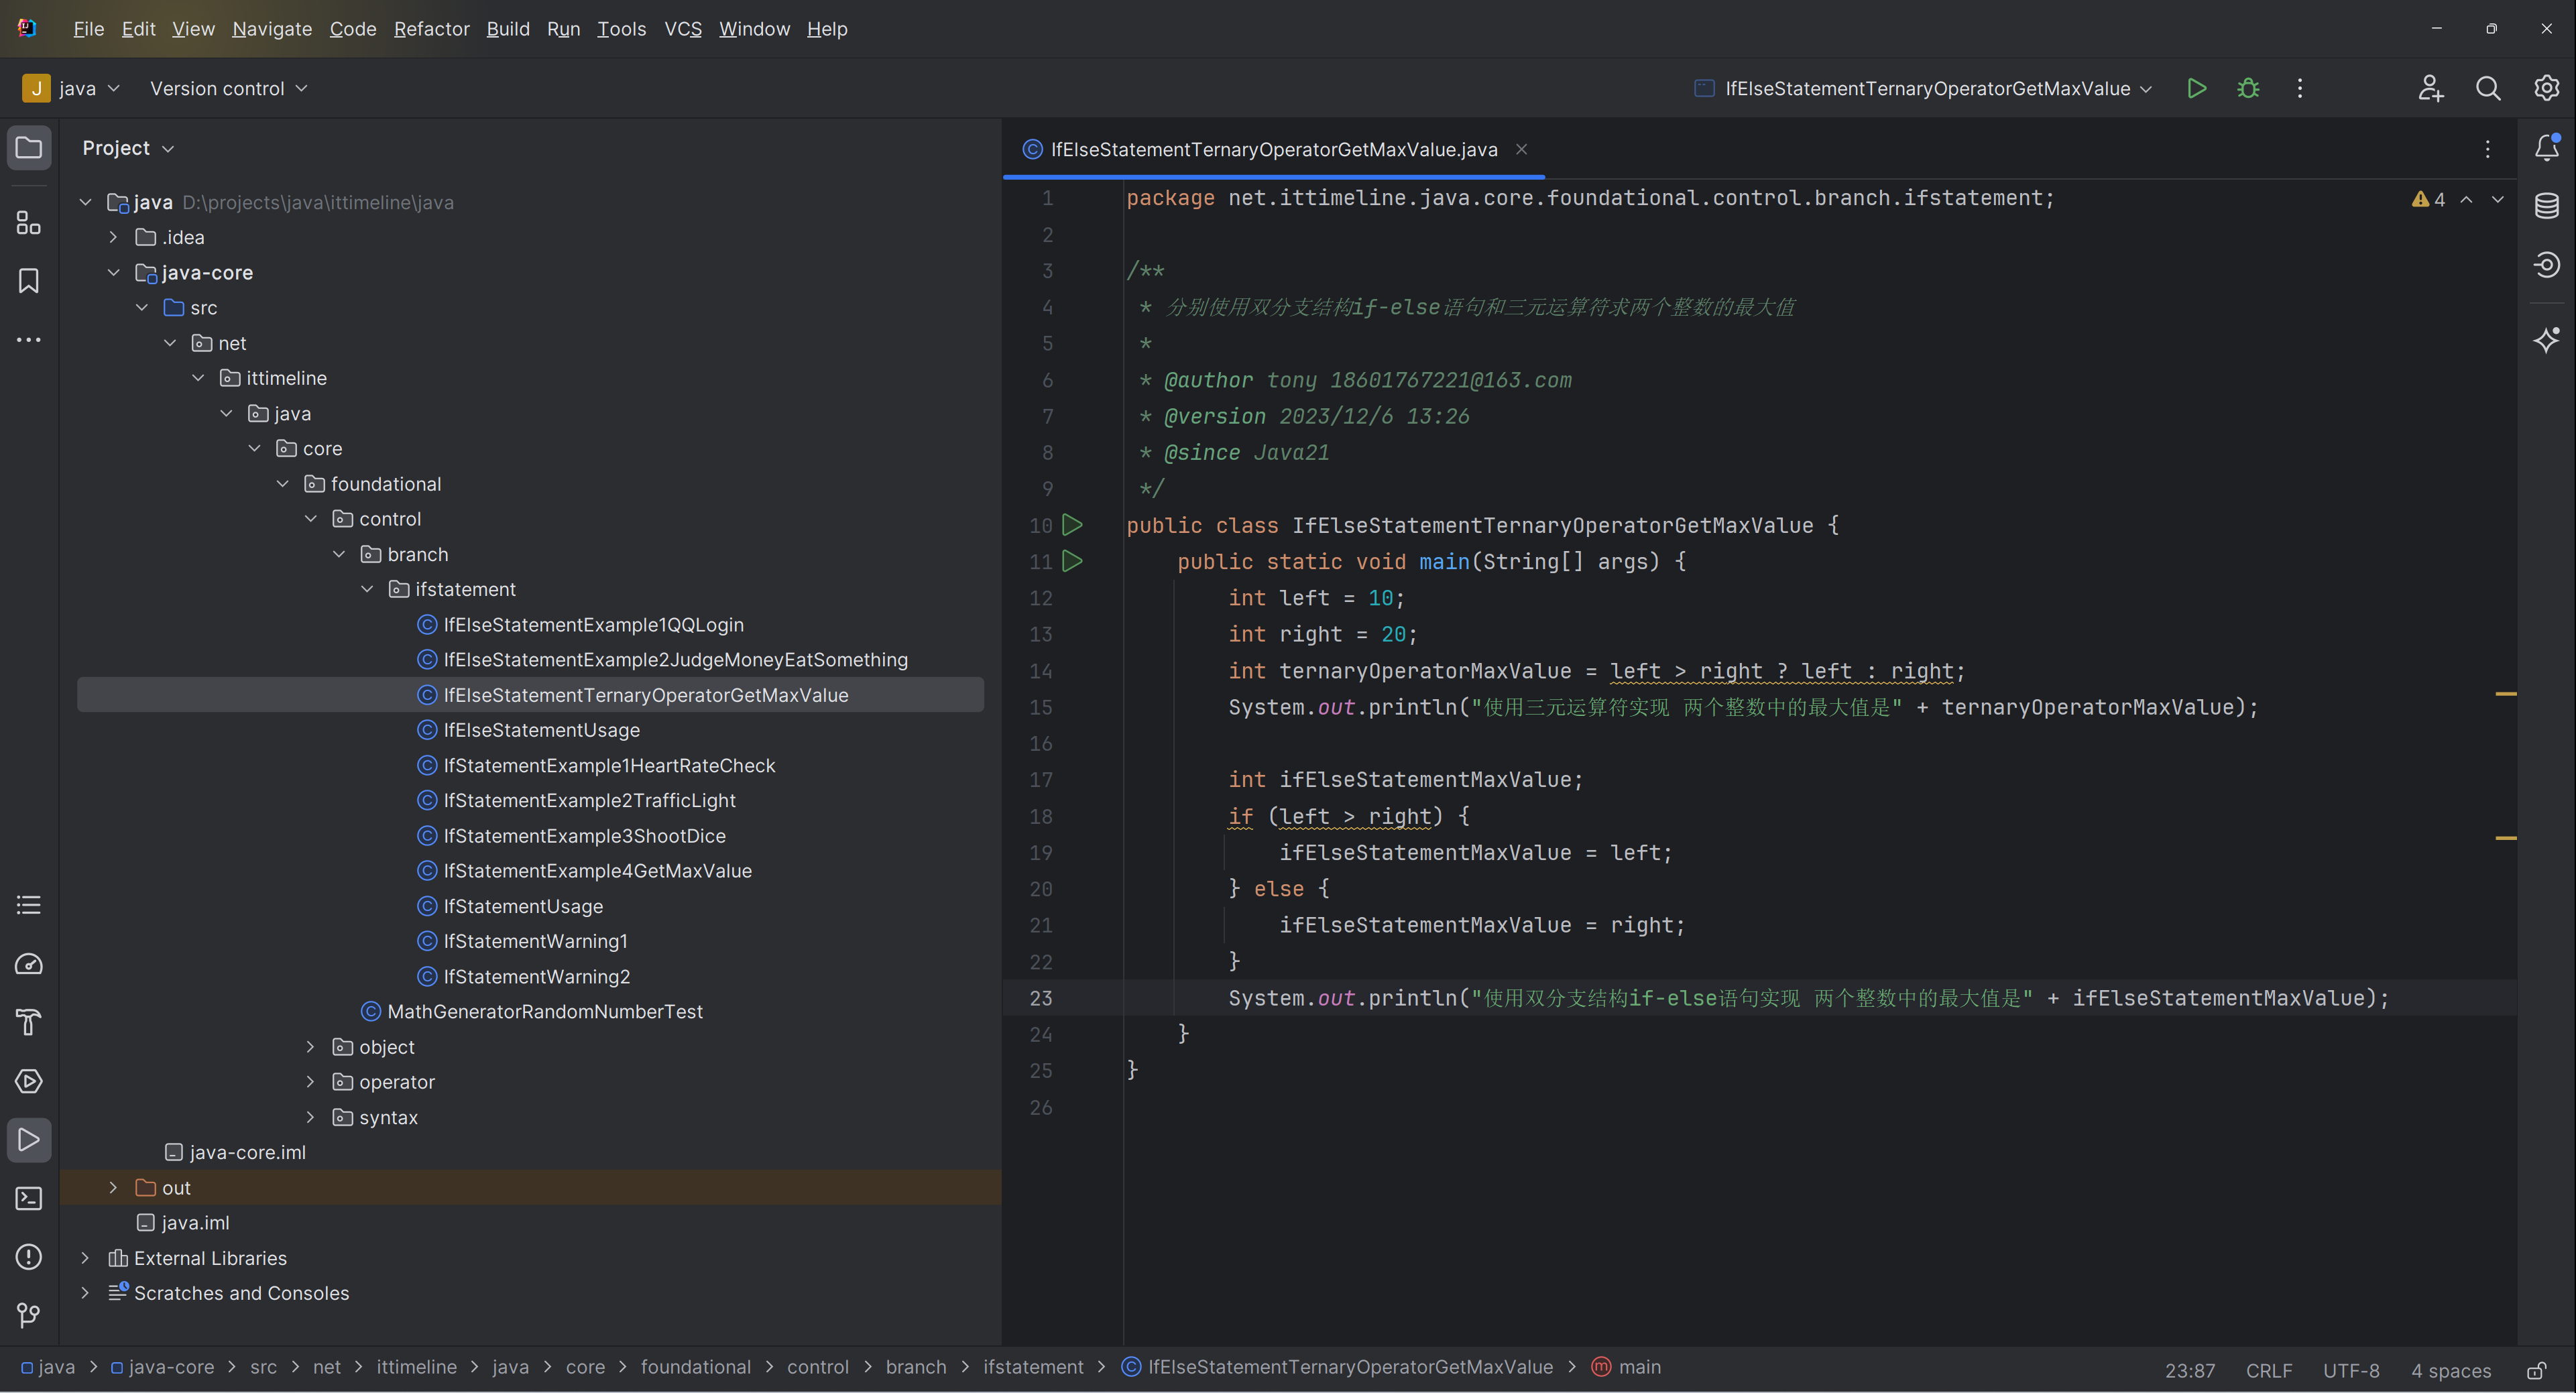Open Code With Me add-user icon
Screen dimensions: 2576x1393
[x=2431, y=88]
